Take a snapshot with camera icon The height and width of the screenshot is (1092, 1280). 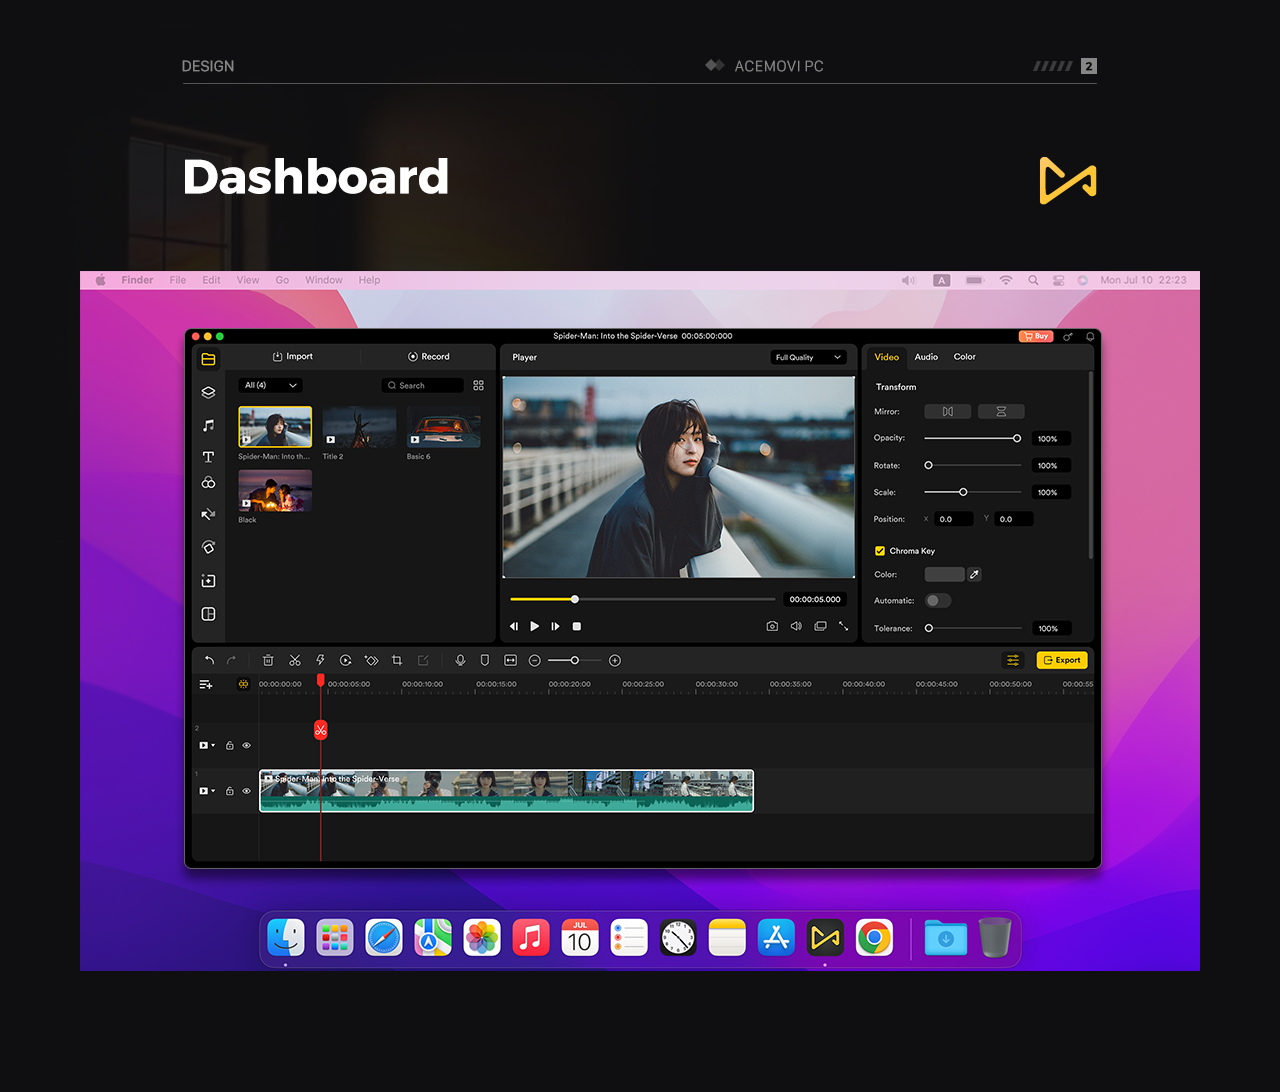pos(772,626)
